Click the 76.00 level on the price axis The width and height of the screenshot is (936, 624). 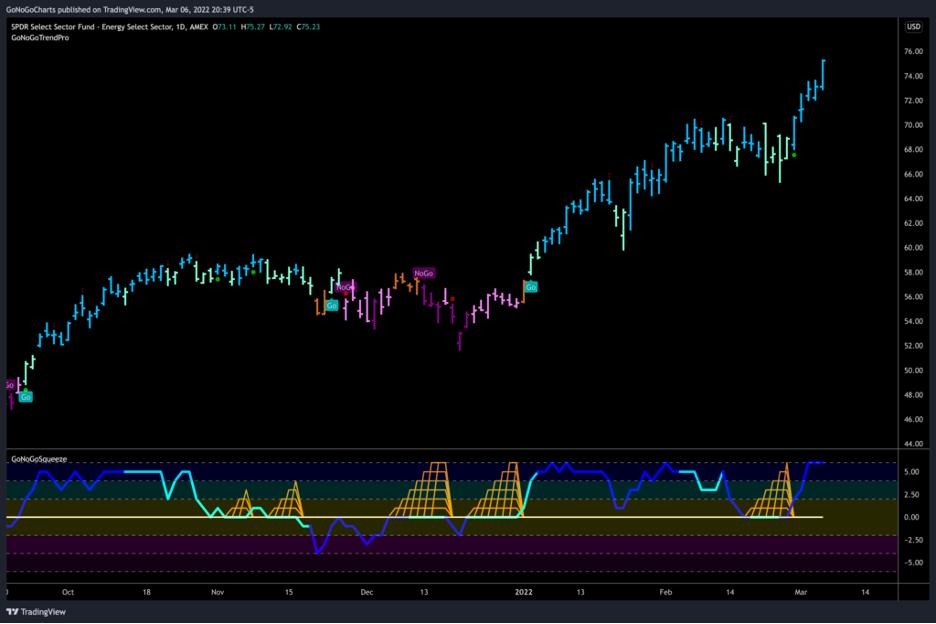(913, 52)
